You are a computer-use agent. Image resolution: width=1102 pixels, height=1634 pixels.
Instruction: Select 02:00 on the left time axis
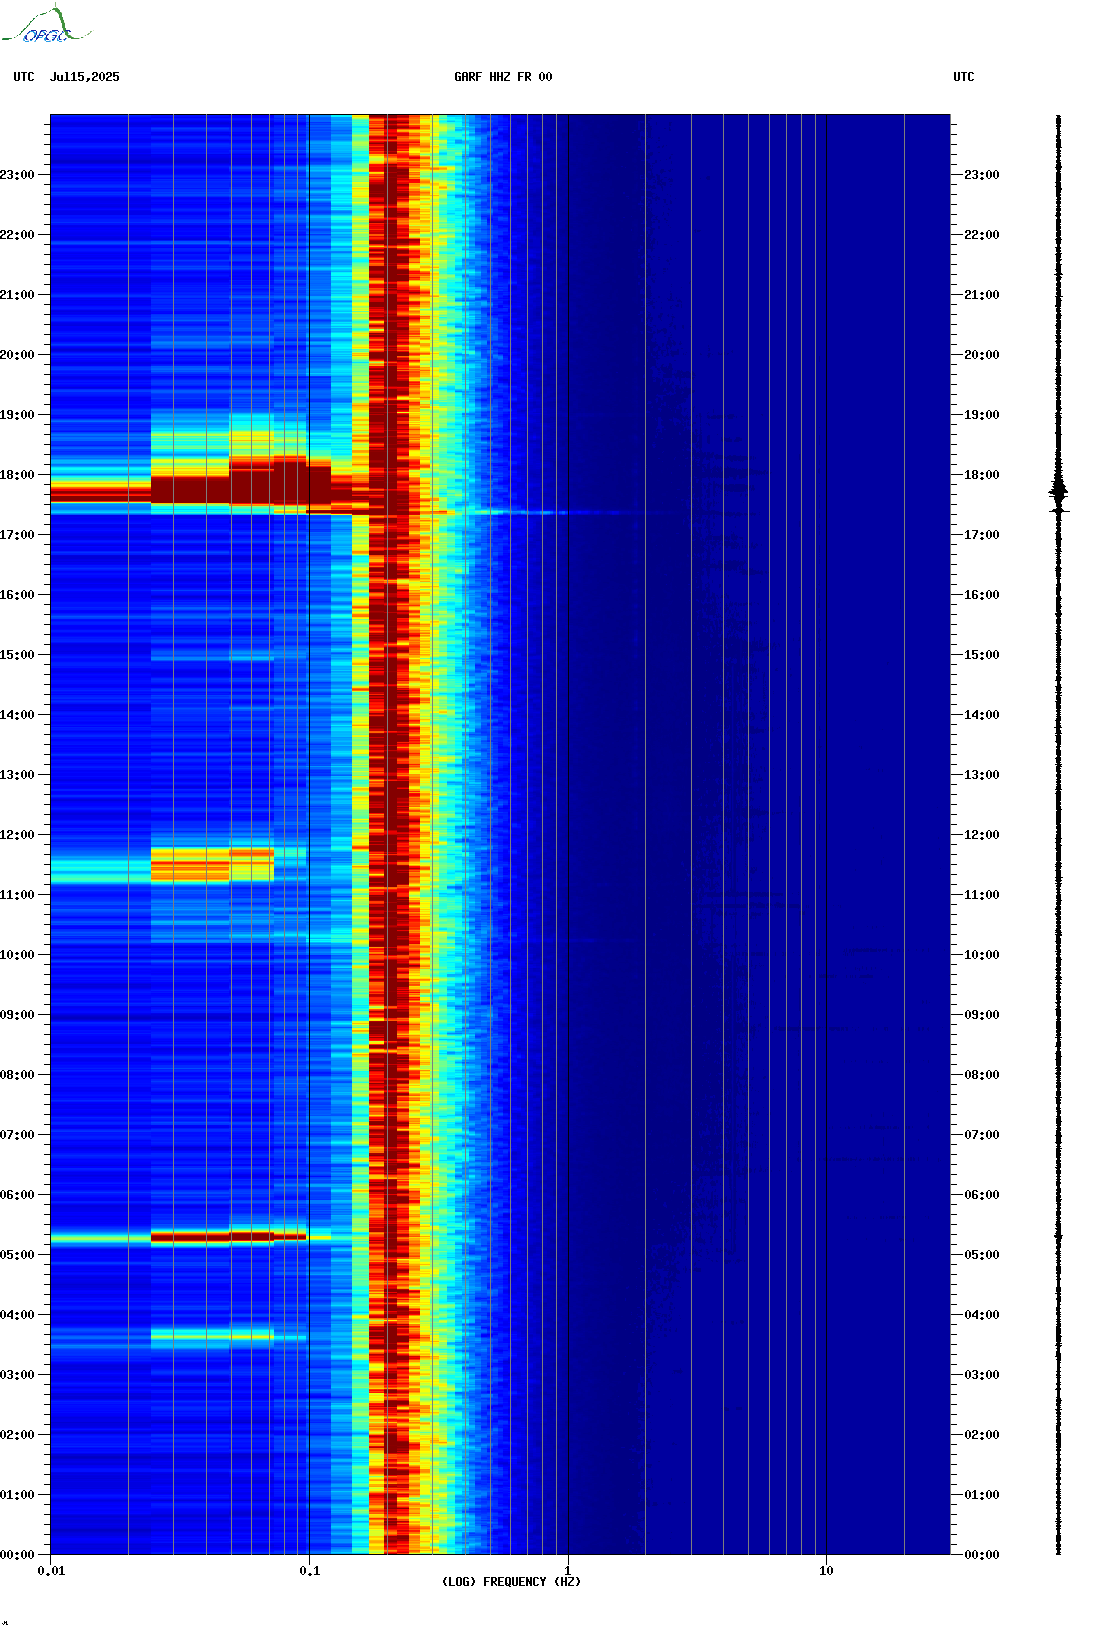point(17,1435)
